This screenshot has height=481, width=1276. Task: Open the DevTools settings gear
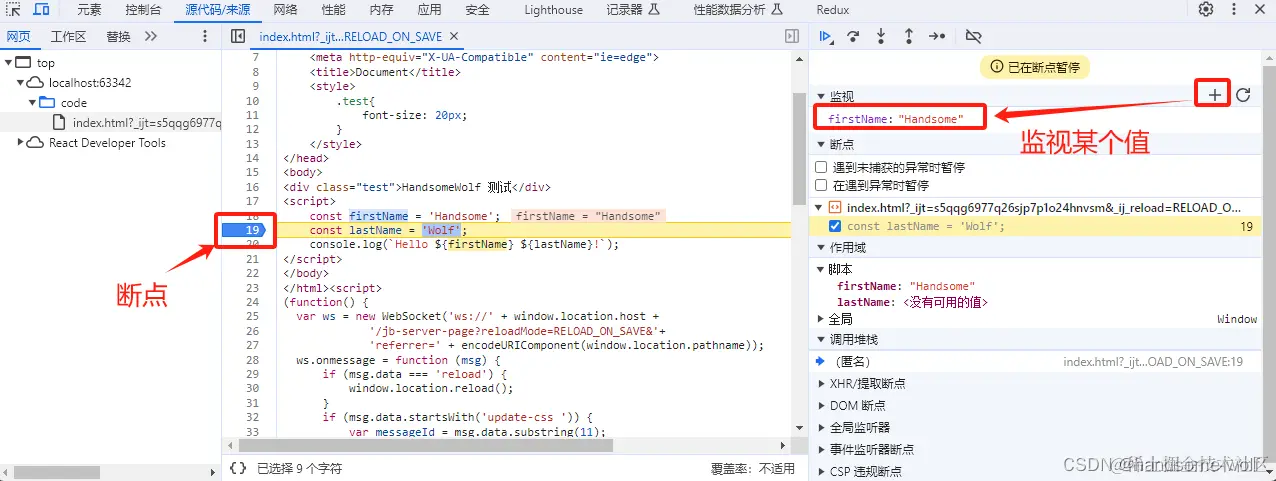[1206, 9]
